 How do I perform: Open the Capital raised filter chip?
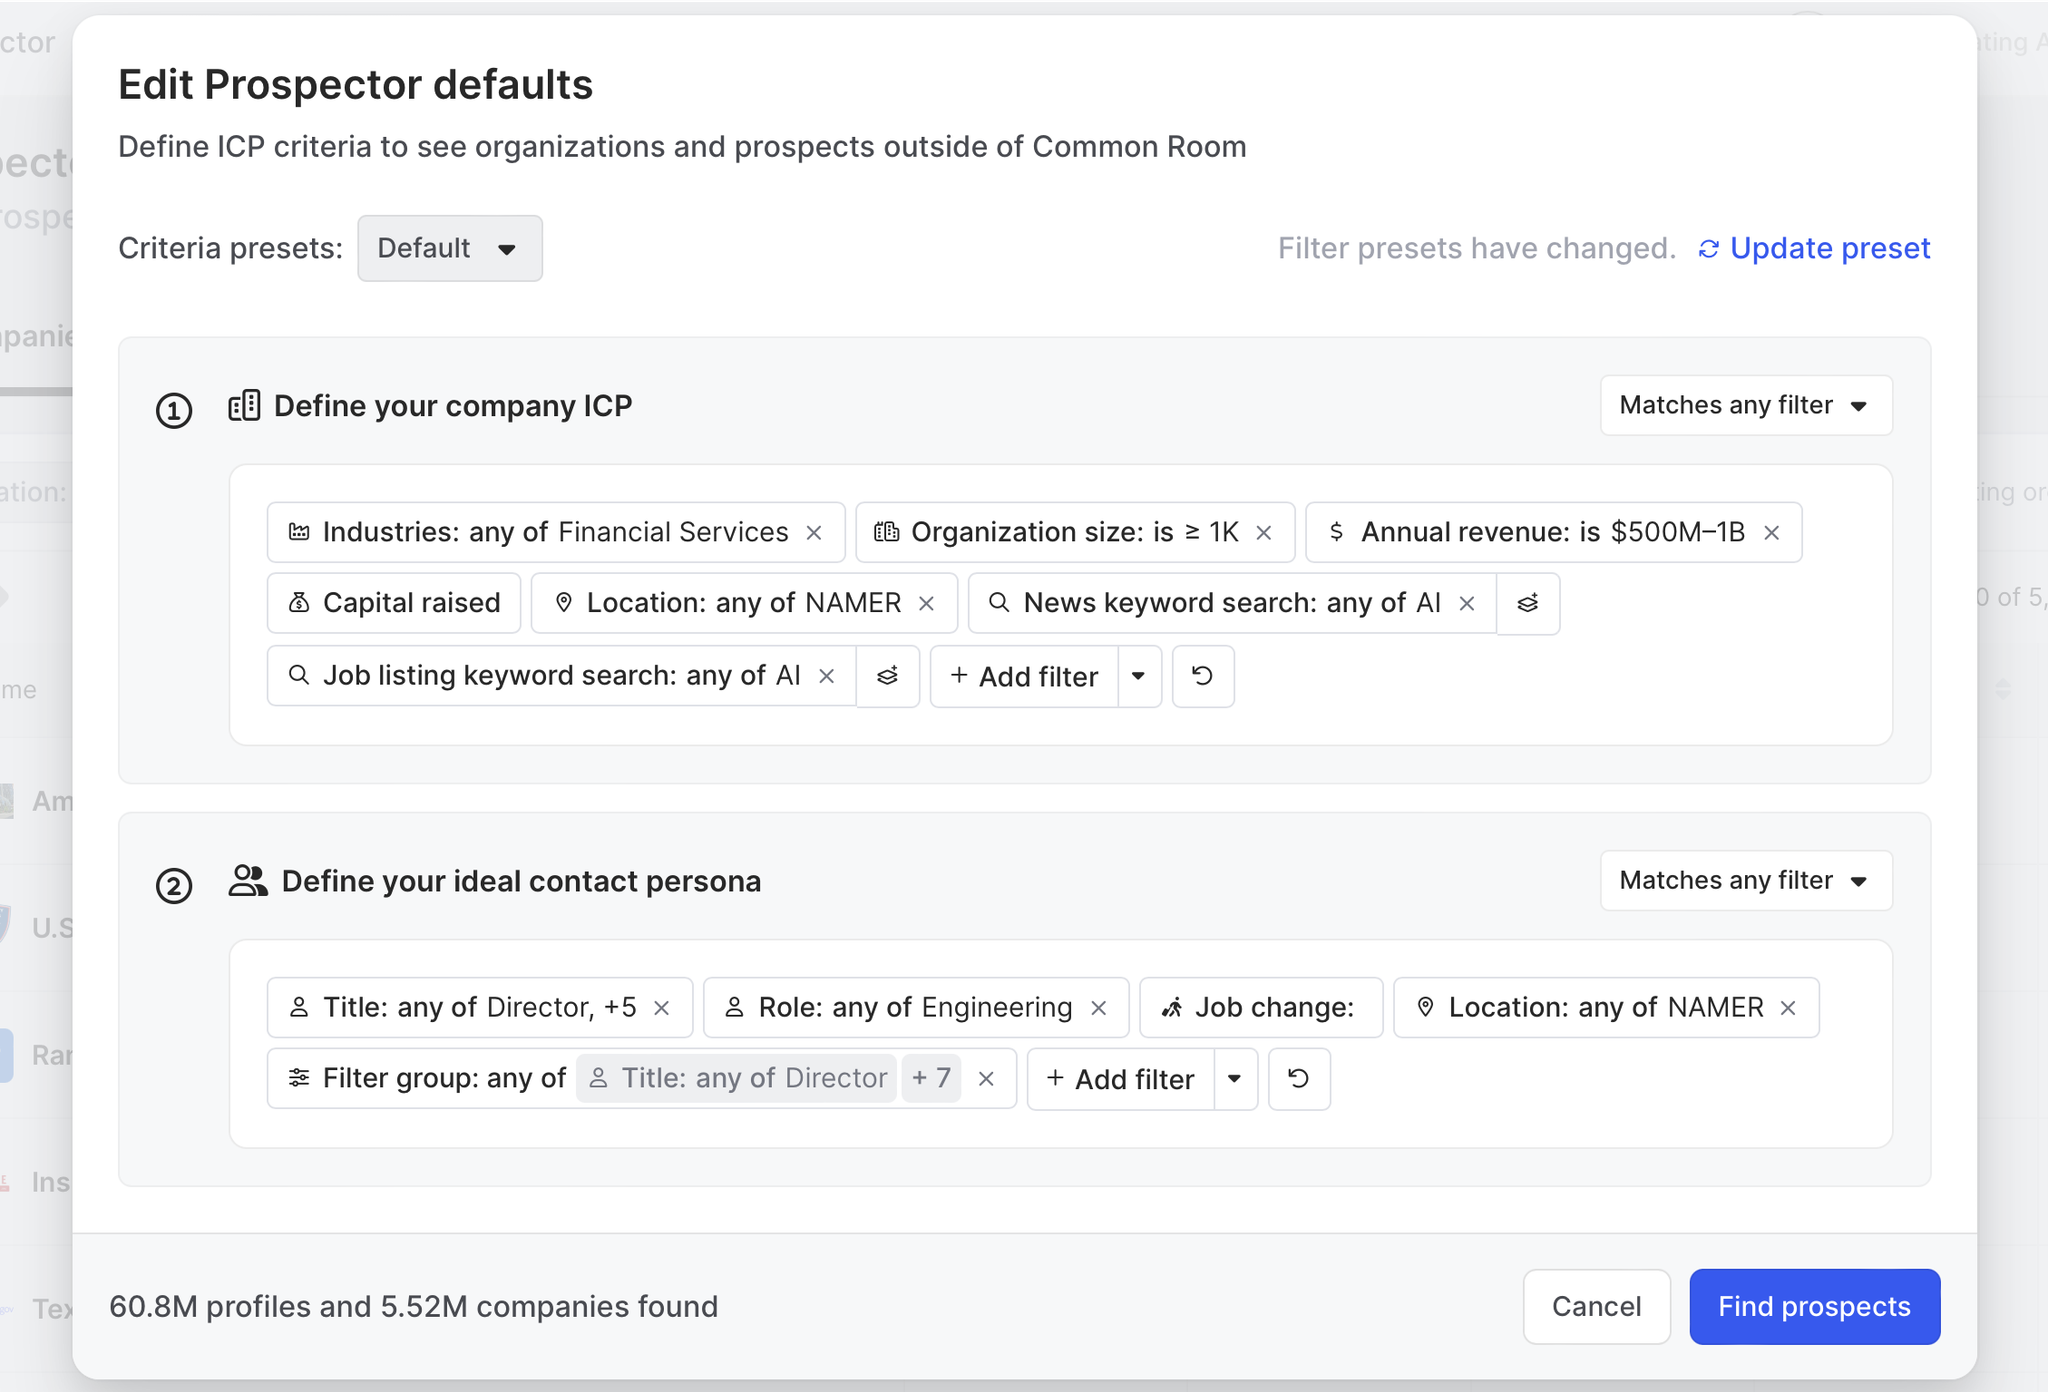pos(394,603)
